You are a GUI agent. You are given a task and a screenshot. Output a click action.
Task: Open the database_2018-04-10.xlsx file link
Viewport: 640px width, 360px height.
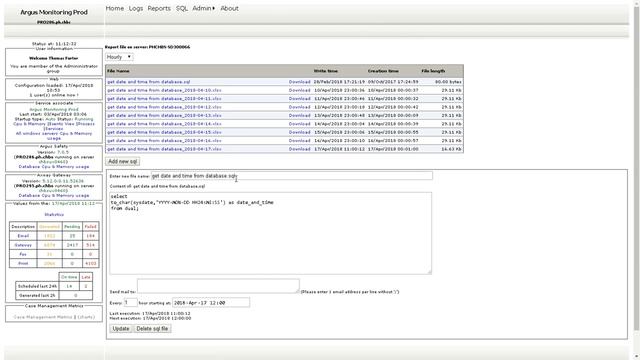click(x=164, y=90)
